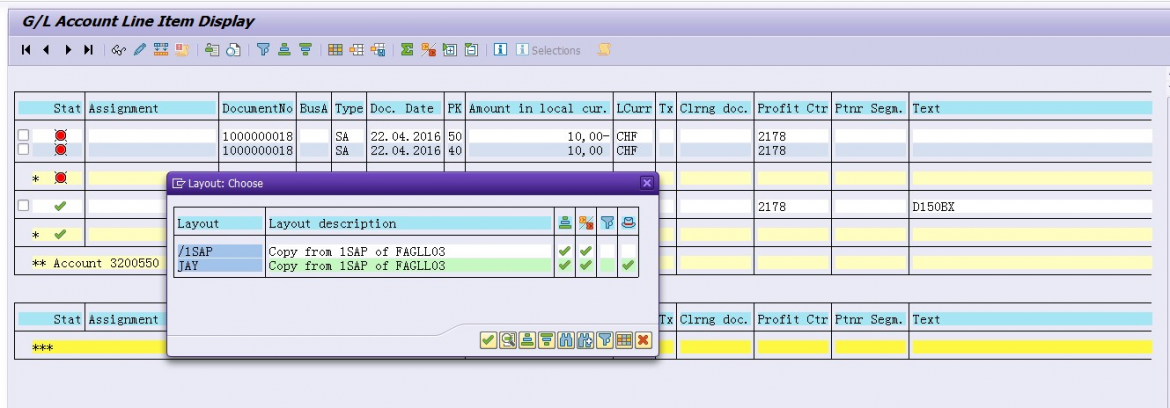This screenshot has width=1170, height=408.
Task: Select the /1SAP layout
Action: (x=219, y=252)
